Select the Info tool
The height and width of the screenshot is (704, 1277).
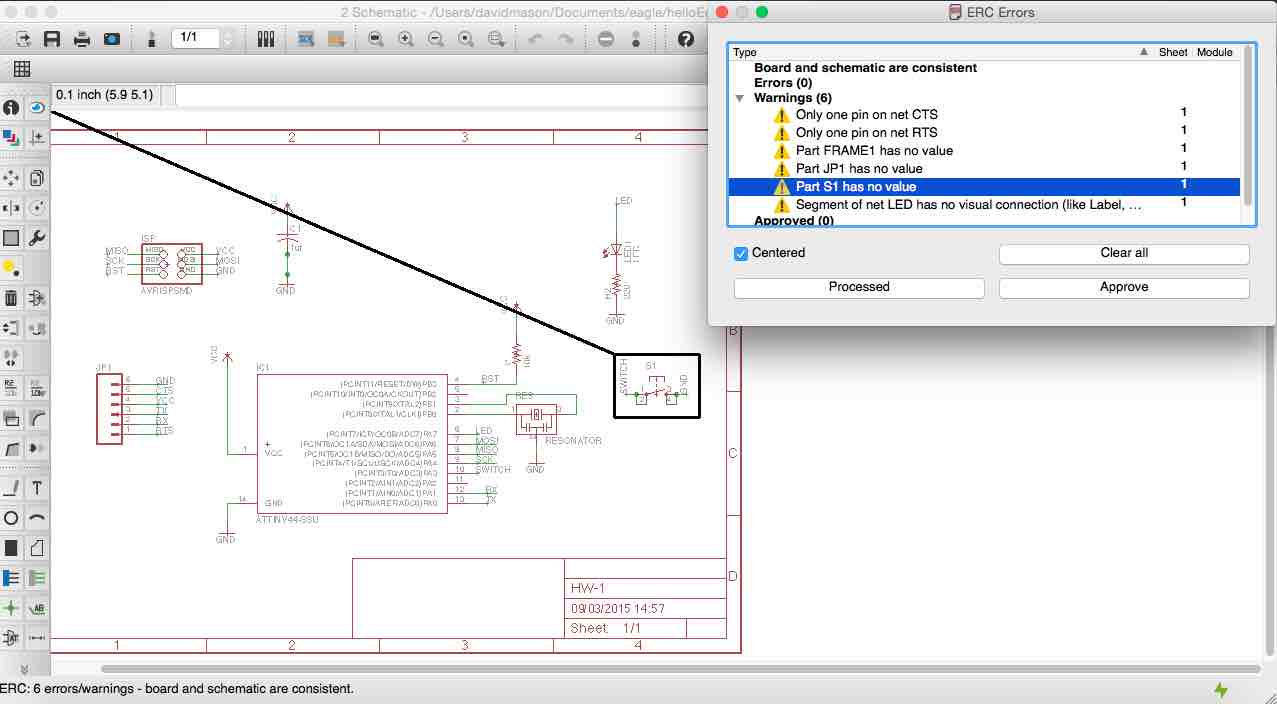coord(11,108)
